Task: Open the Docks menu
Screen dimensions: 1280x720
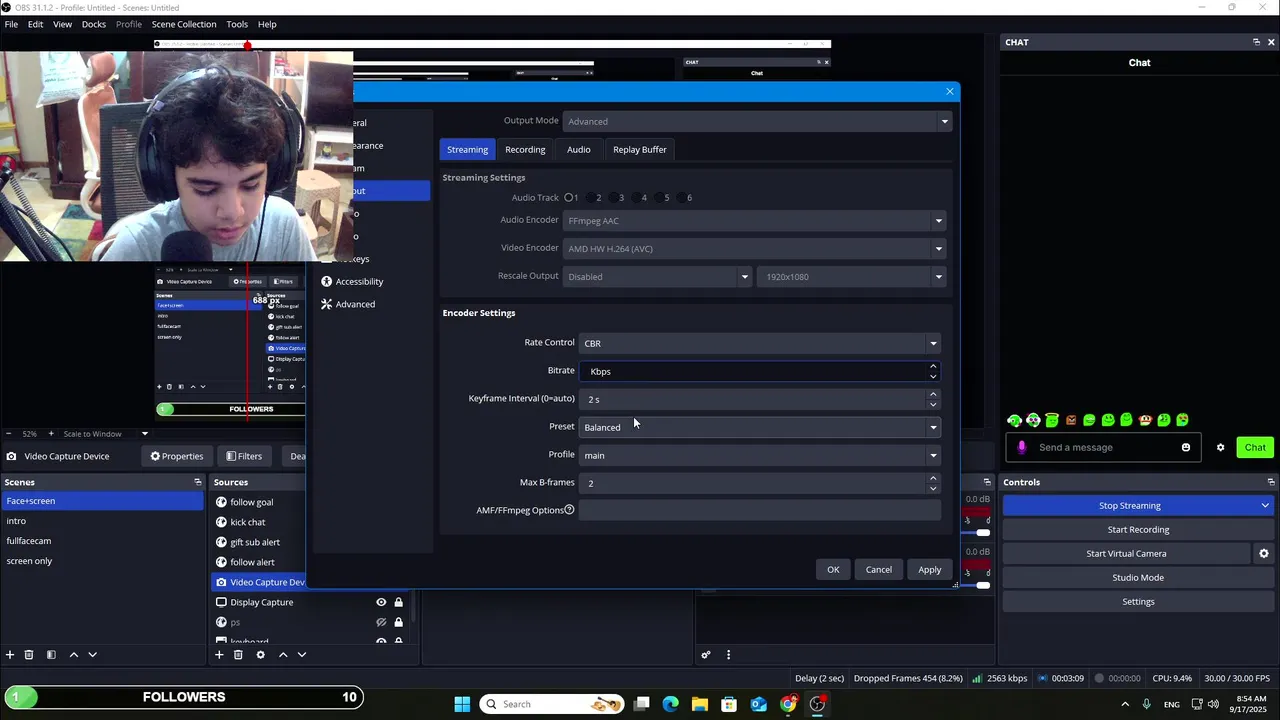Action: click(x=94, y=24)
